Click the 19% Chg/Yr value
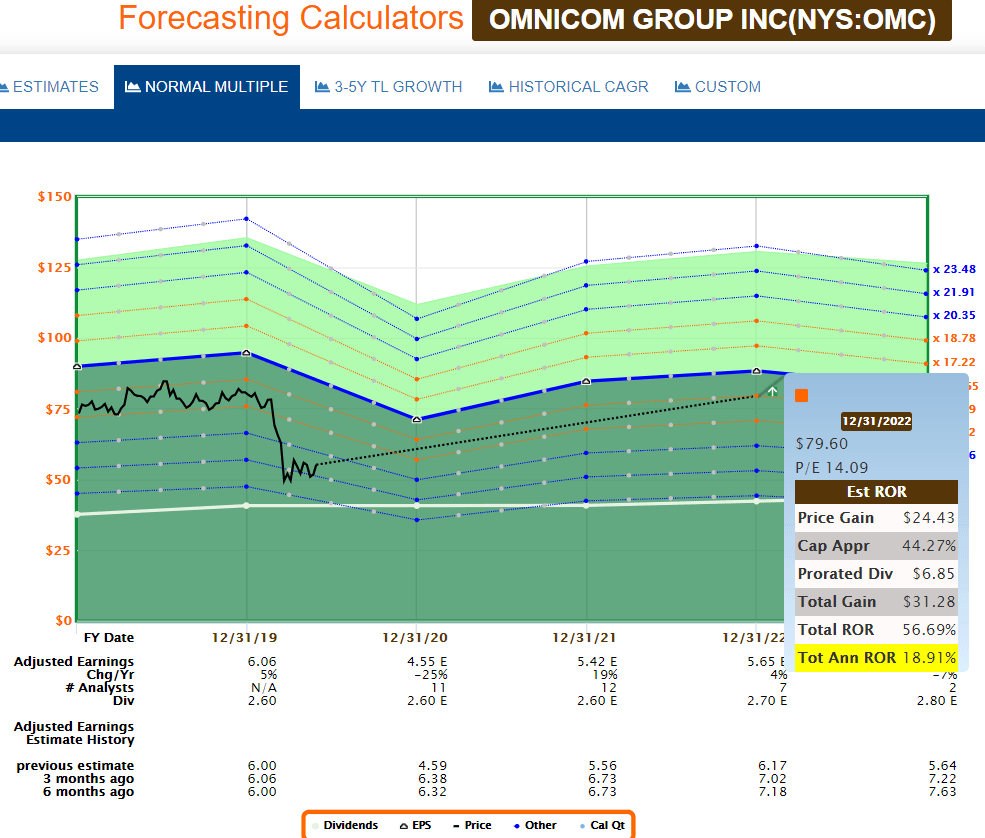The image size is (985, 838). (x=604, y=675)
